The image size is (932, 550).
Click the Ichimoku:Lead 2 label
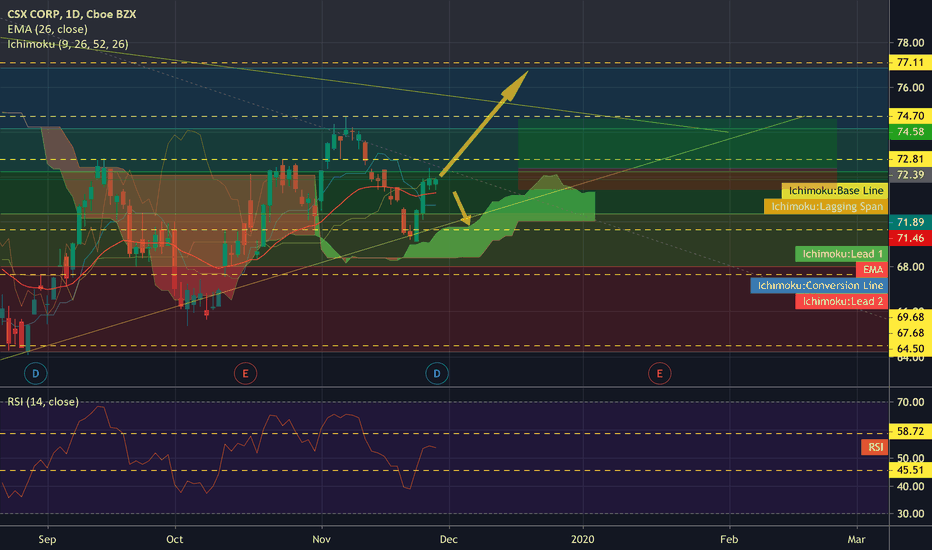(842, 301)
